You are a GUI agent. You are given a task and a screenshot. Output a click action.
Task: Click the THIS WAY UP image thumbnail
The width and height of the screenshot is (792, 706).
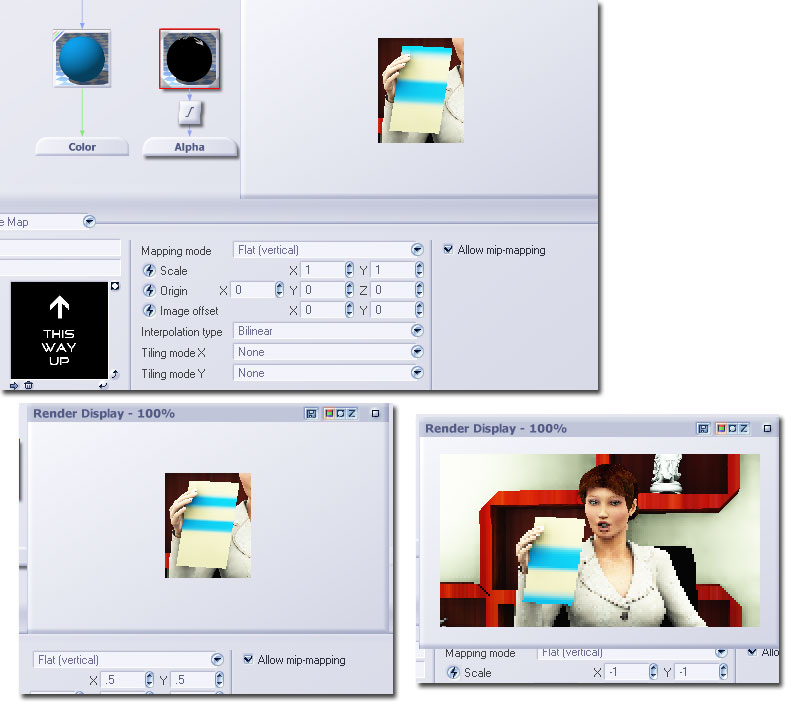[59, 330]
